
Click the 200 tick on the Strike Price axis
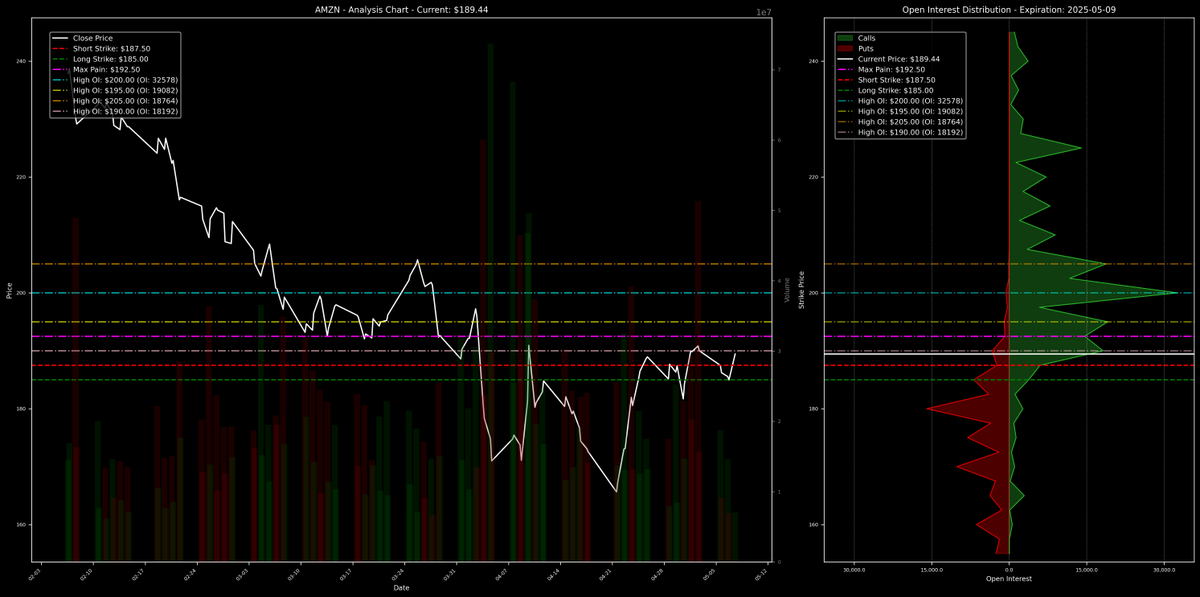click(x=814, y=293)
